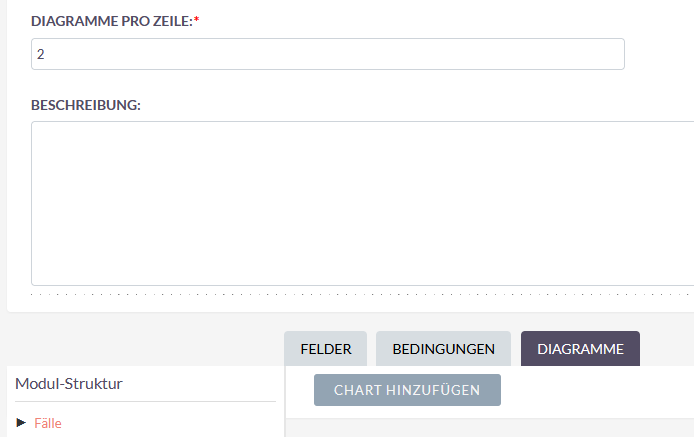Click the bottom-left corner of Beschreibung box
Image resolution: width=694 pixels, height=437 pixels.
point(34,284)
